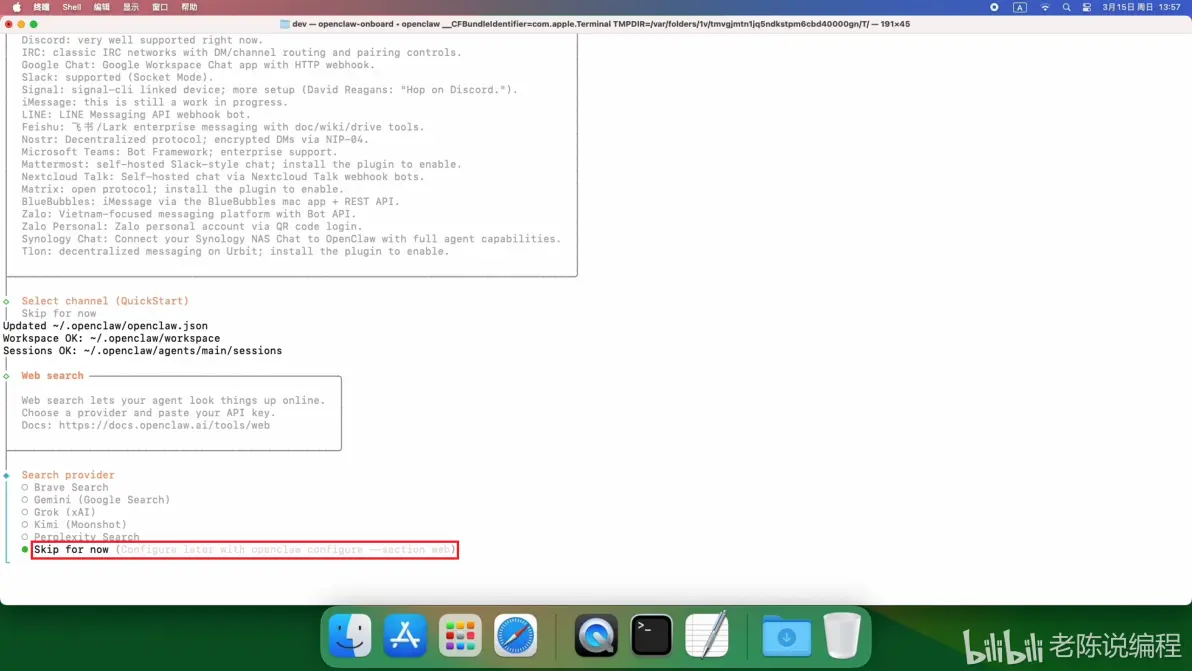1192x671 pixels.
Task: Open Finder in the Dock
Action: (x=350, y=635)
